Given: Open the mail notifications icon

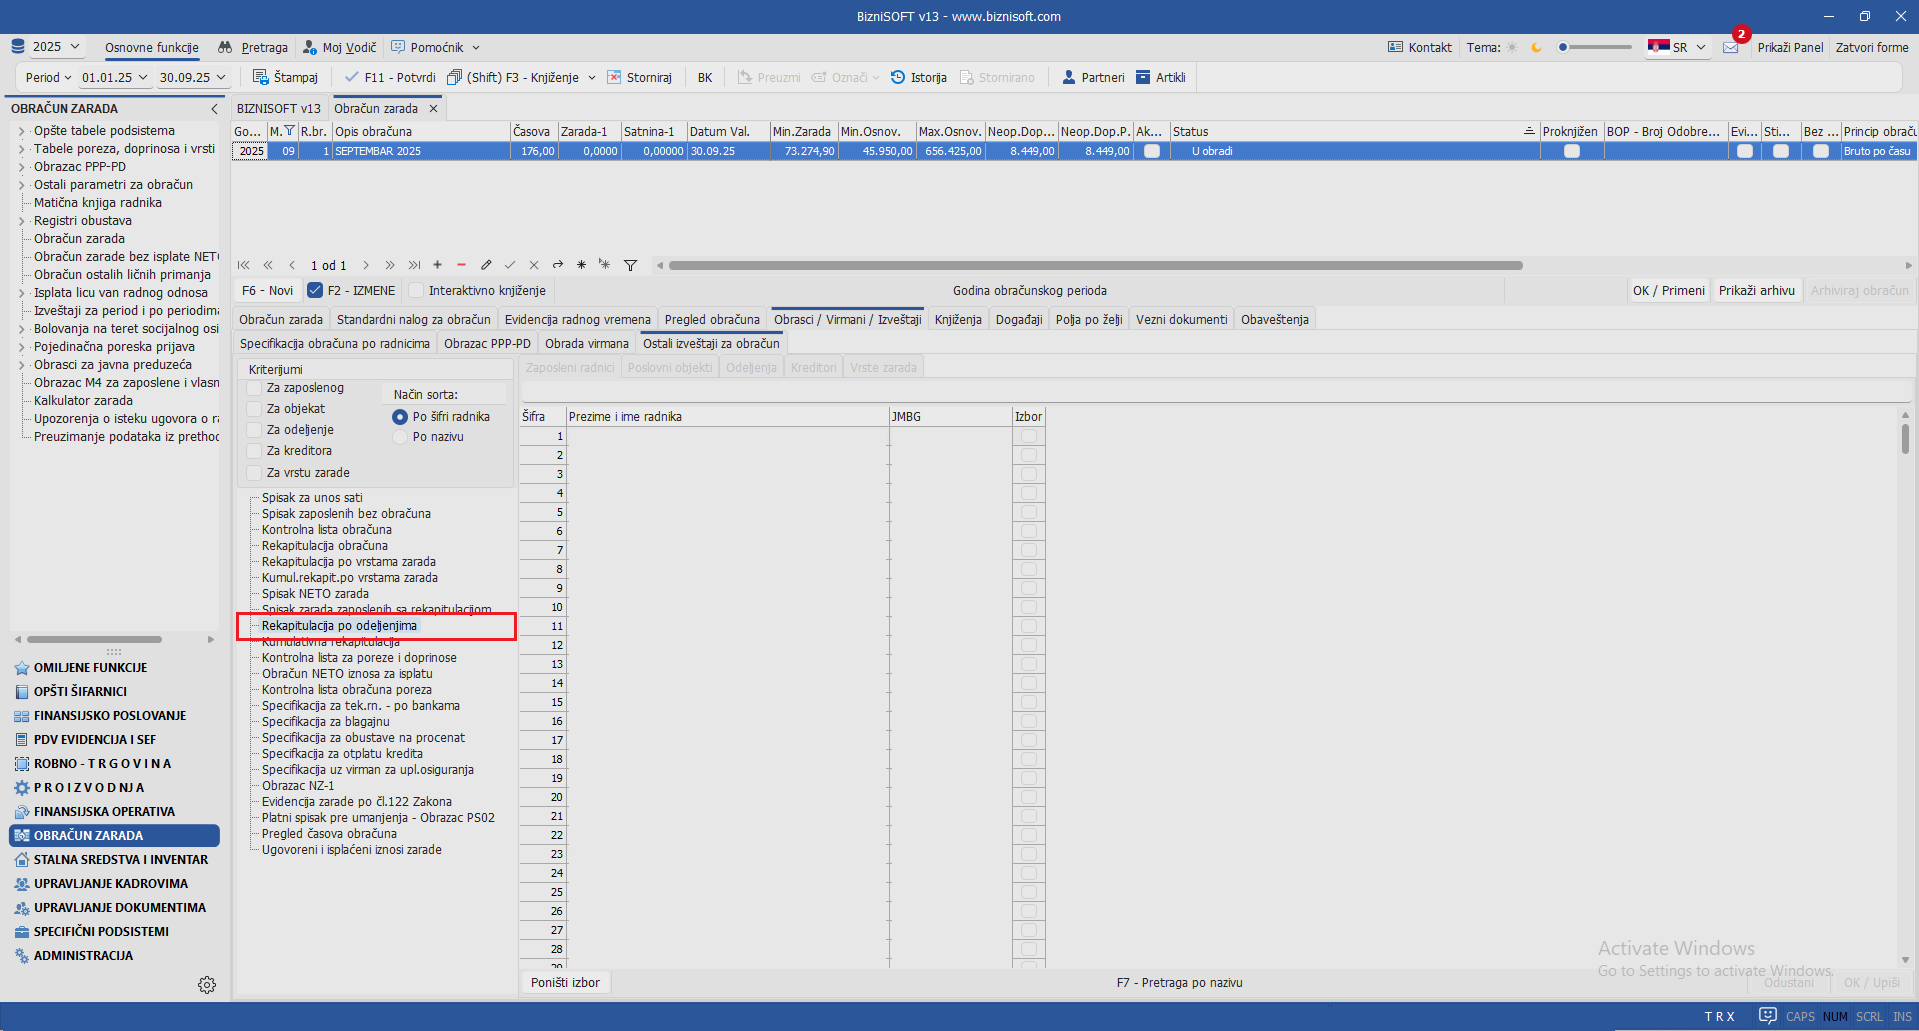Looking at the screenshot, I should [1731, 47].
